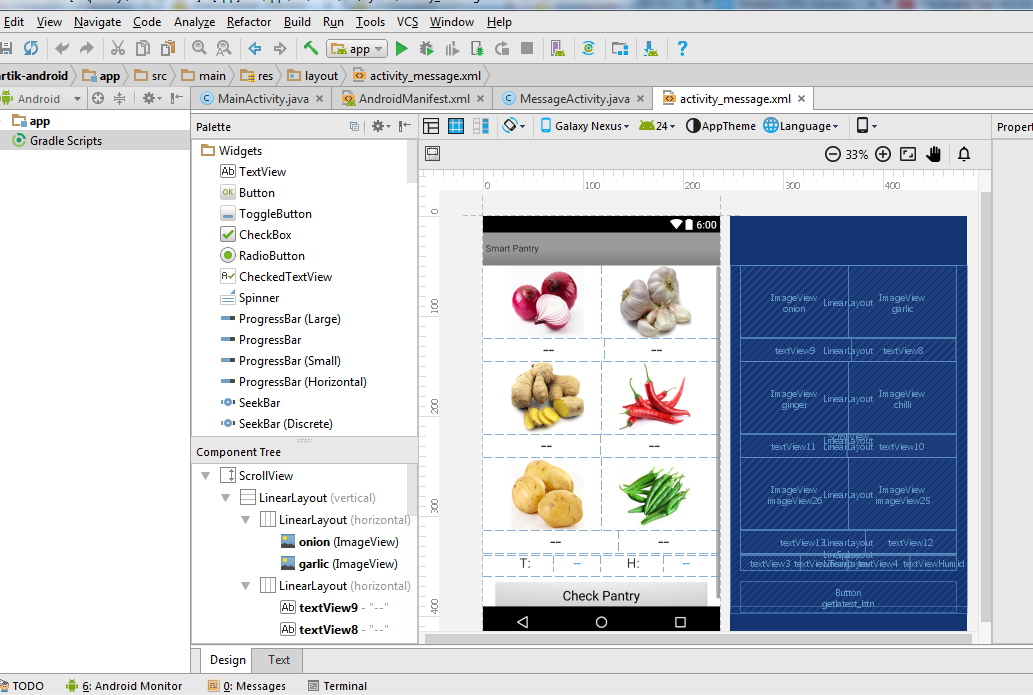Click the scroll-from-source target icon in project panel
1033x695 pixels.
tap(98, 99)
